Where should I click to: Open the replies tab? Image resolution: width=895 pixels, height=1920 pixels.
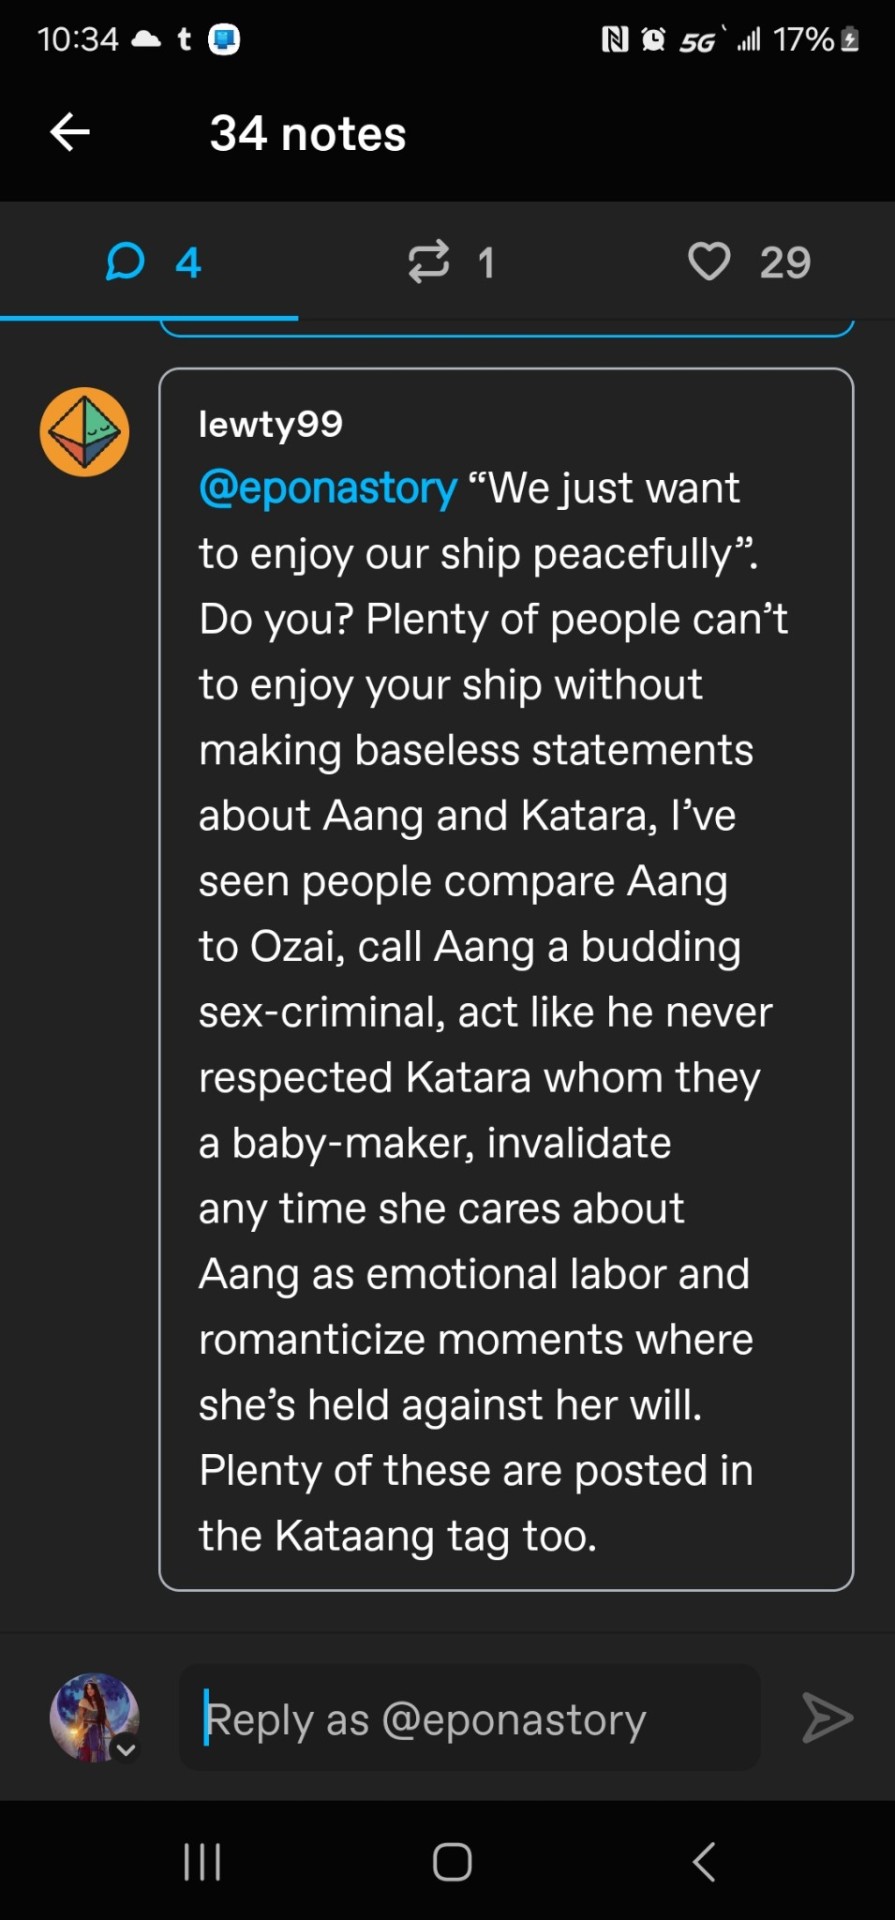pos(151,263)
